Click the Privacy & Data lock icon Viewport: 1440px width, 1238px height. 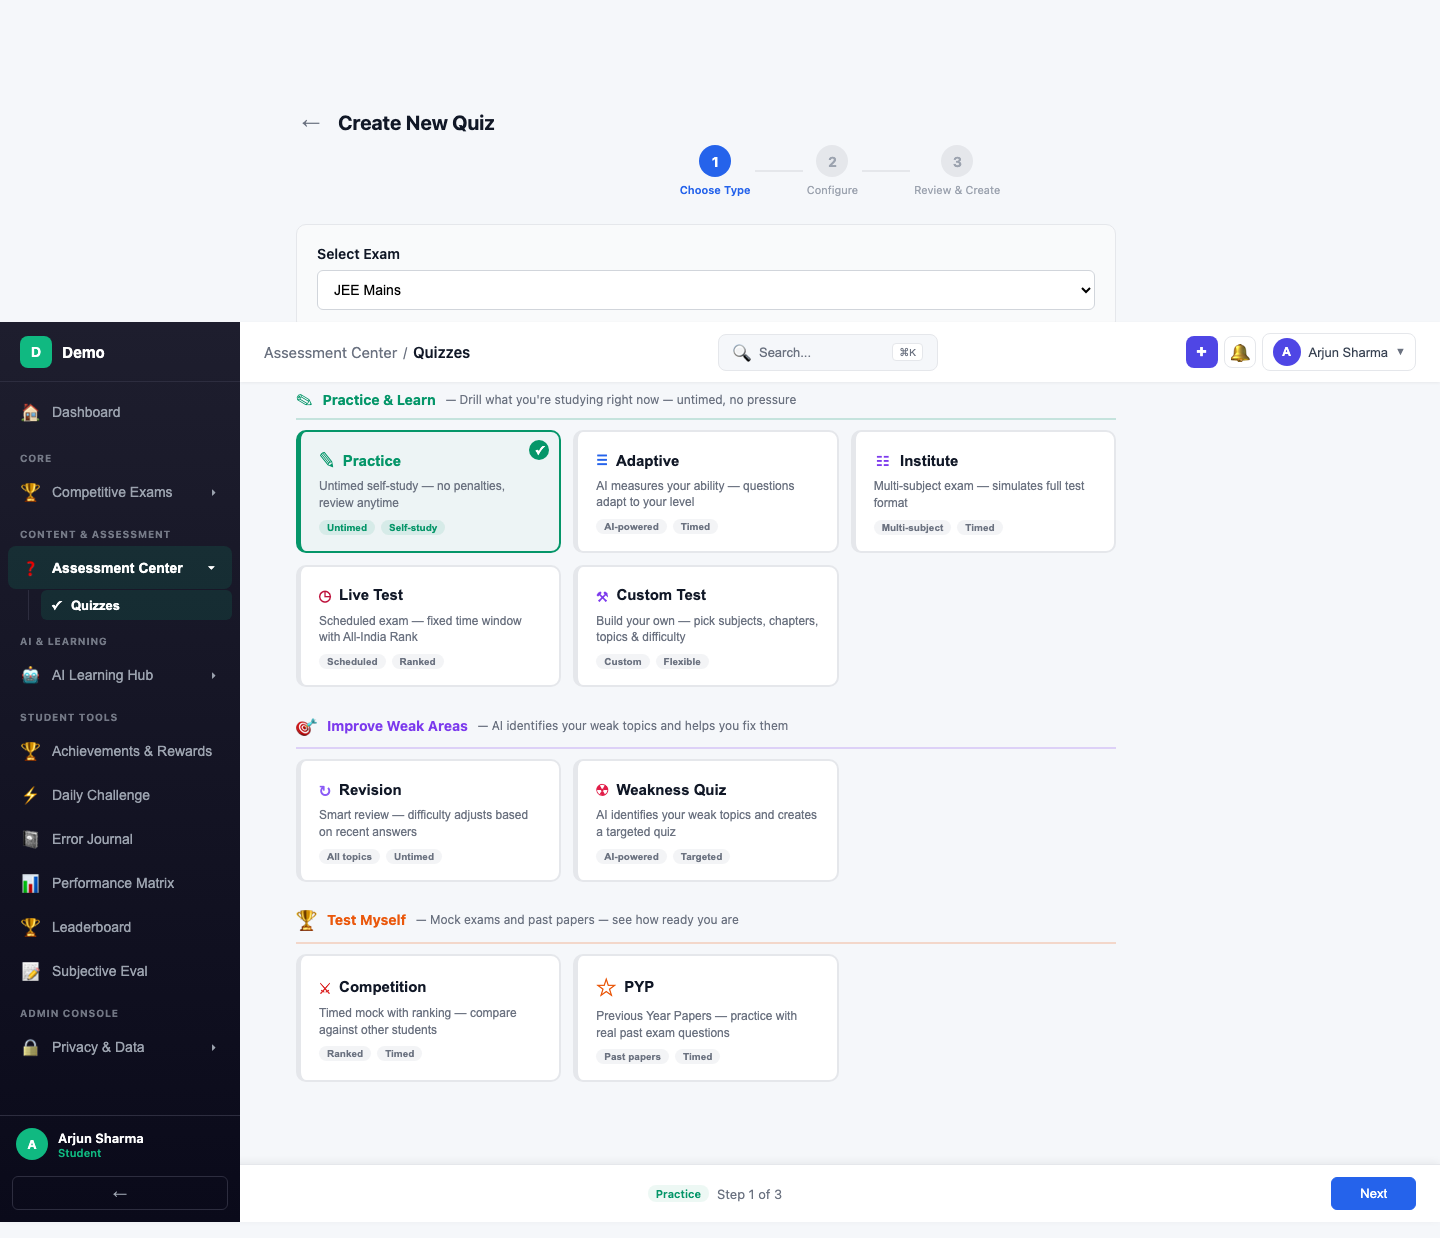click(31, 1047)
